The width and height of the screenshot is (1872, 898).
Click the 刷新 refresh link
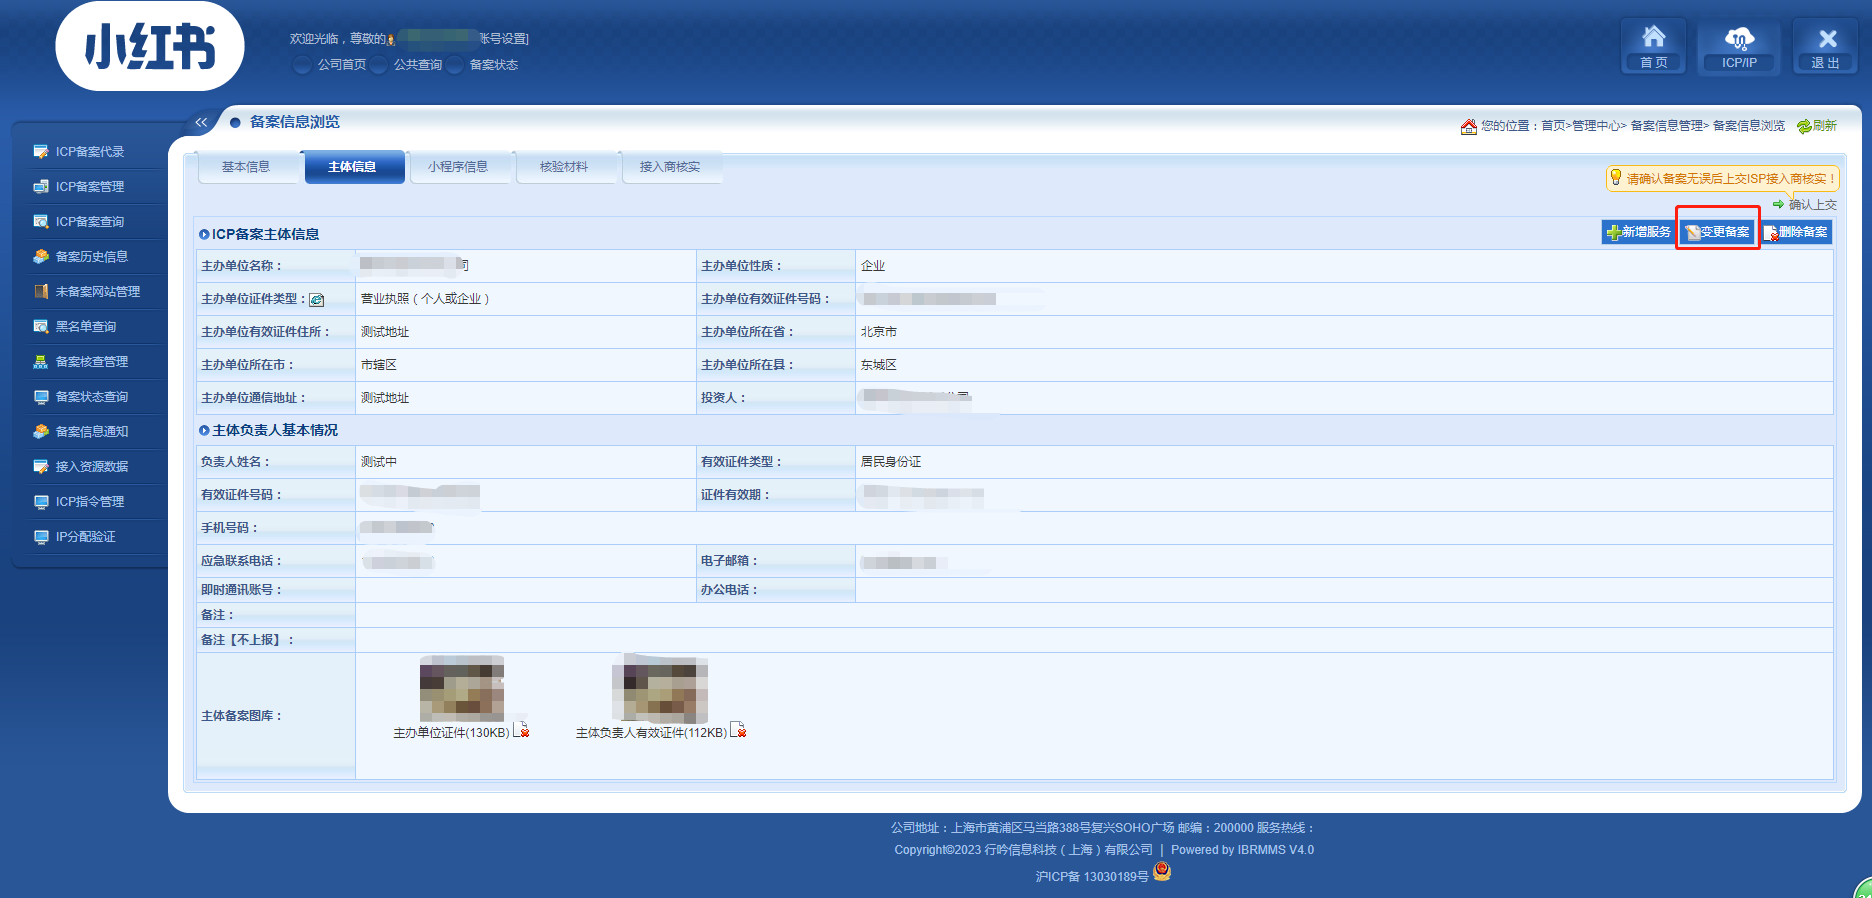1817,126
